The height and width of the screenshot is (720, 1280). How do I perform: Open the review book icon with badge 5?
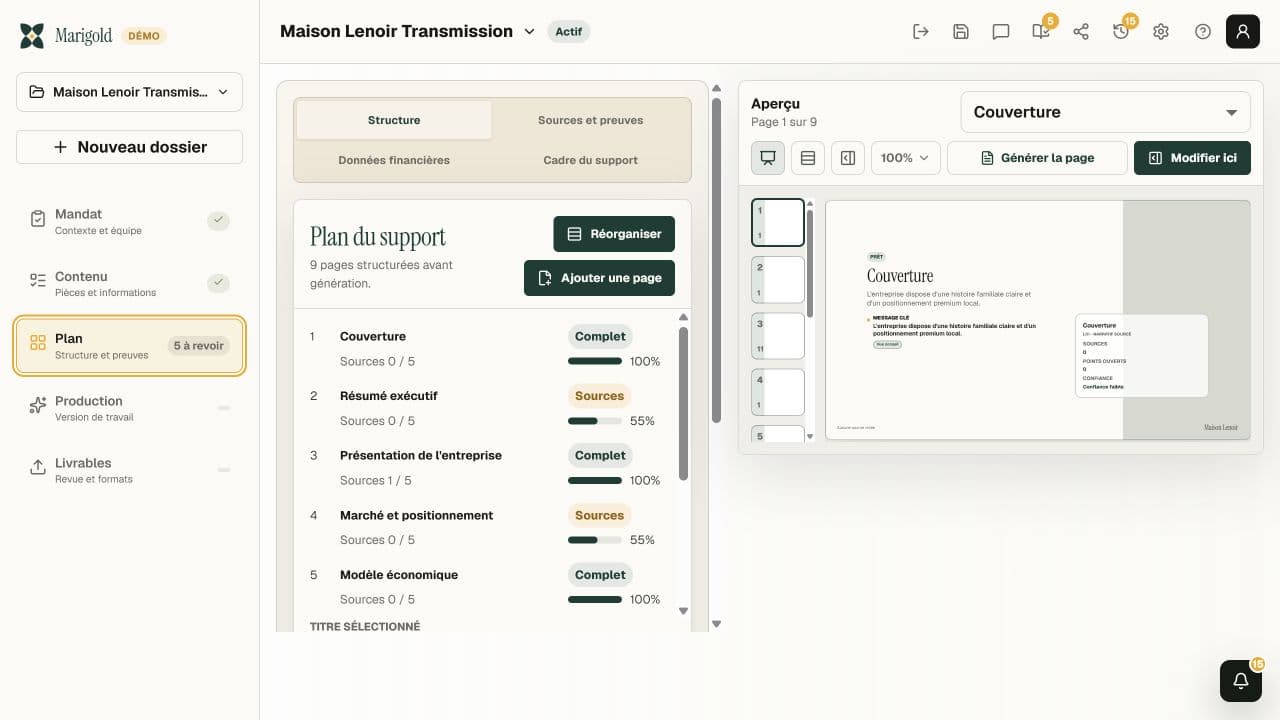[x=1041, y=31]
